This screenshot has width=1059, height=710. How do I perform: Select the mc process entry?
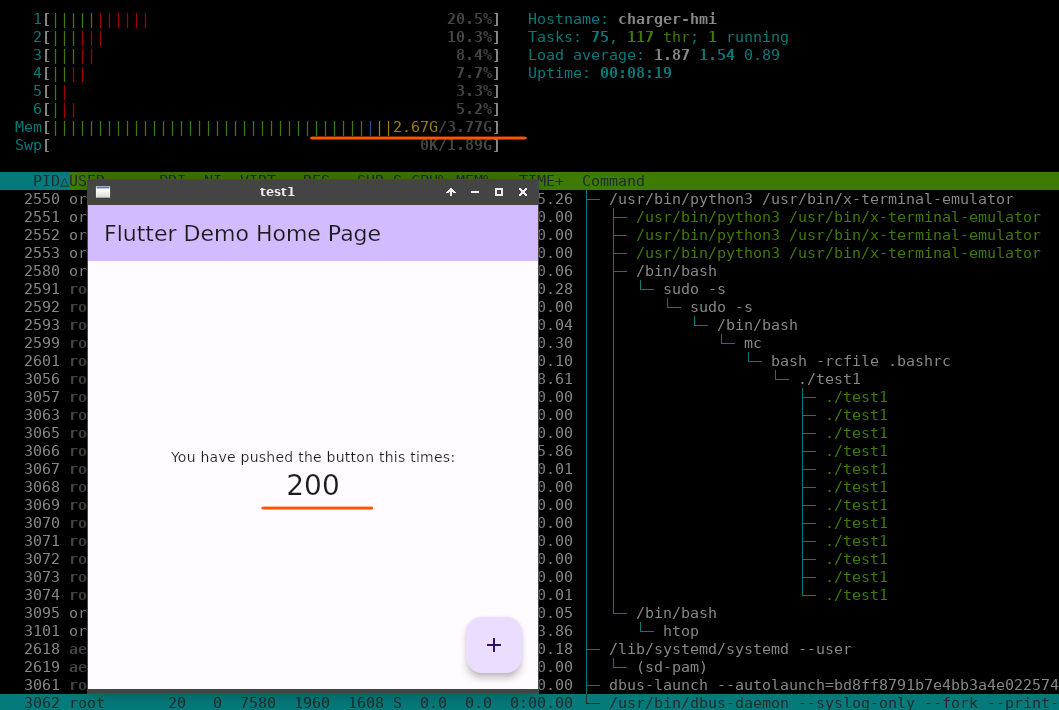click(752, 343)
